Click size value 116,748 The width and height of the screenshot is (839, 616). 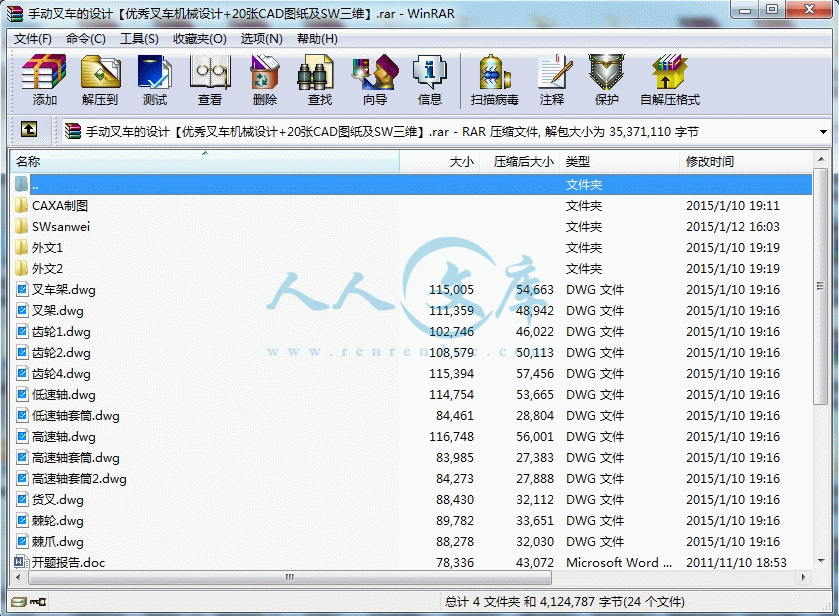click(451, 437)
